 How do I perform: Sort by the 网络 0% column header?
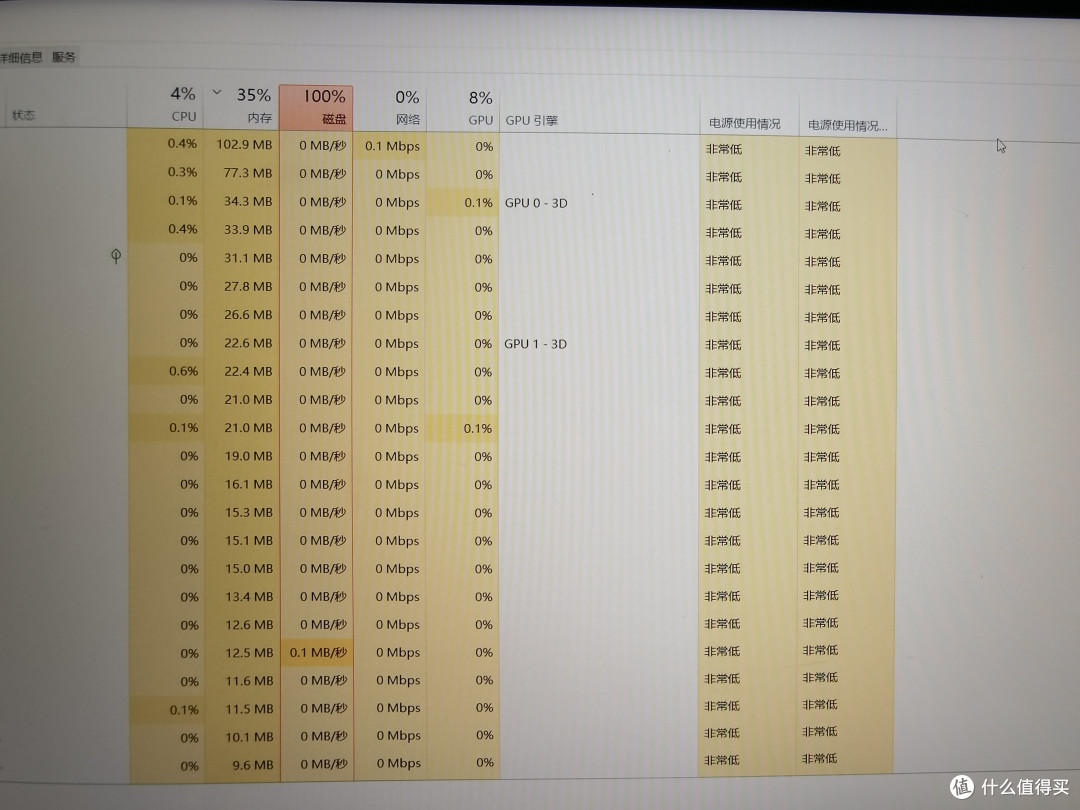point(391,108)
